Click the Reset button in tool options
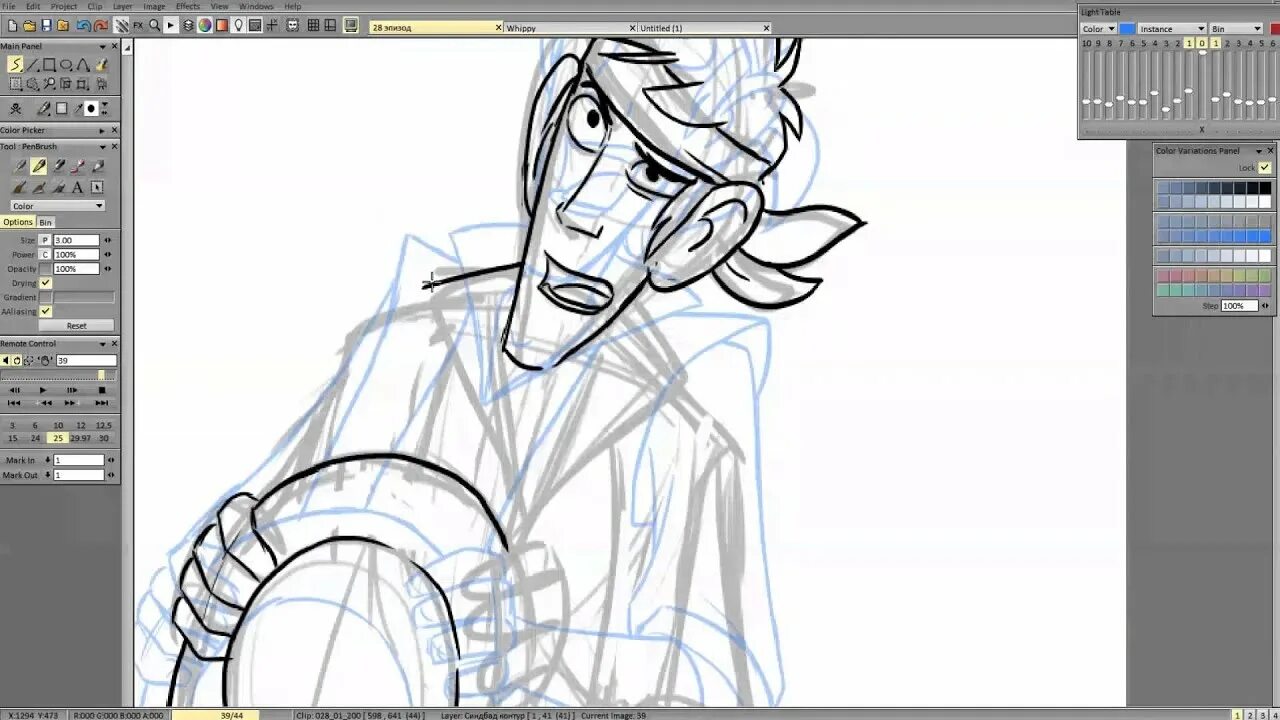 point(77,325)
